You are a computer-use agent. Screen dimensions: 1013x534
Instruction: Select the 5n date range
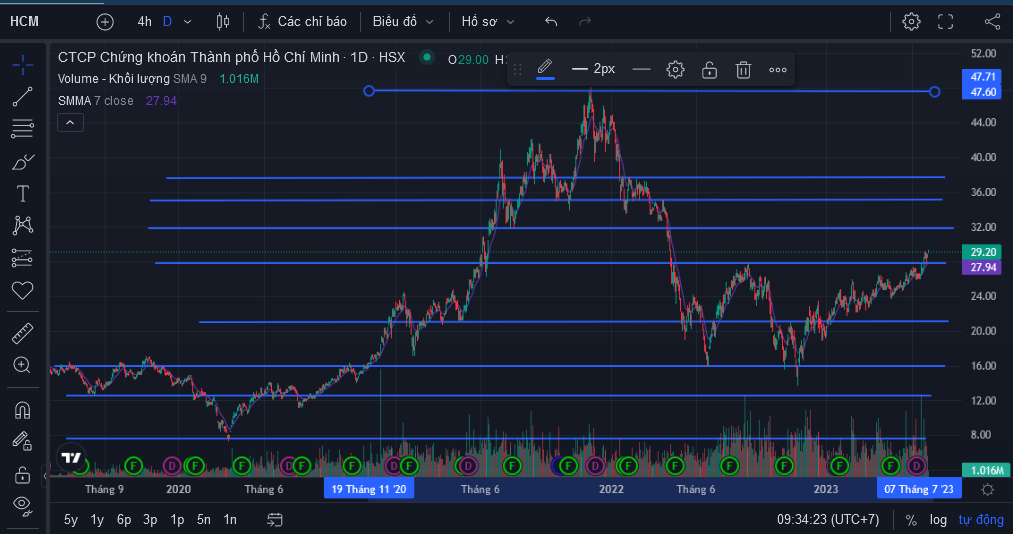(x=204, y=520)
